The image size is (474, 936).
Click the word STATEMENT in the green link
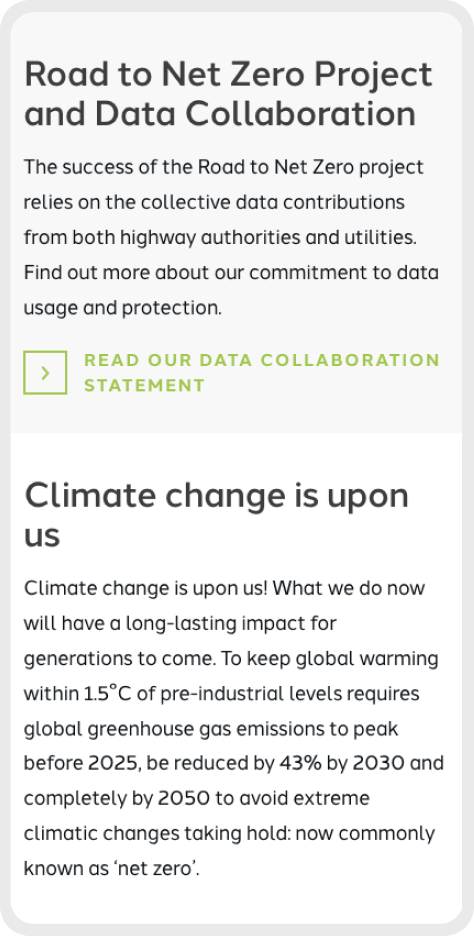144,386
